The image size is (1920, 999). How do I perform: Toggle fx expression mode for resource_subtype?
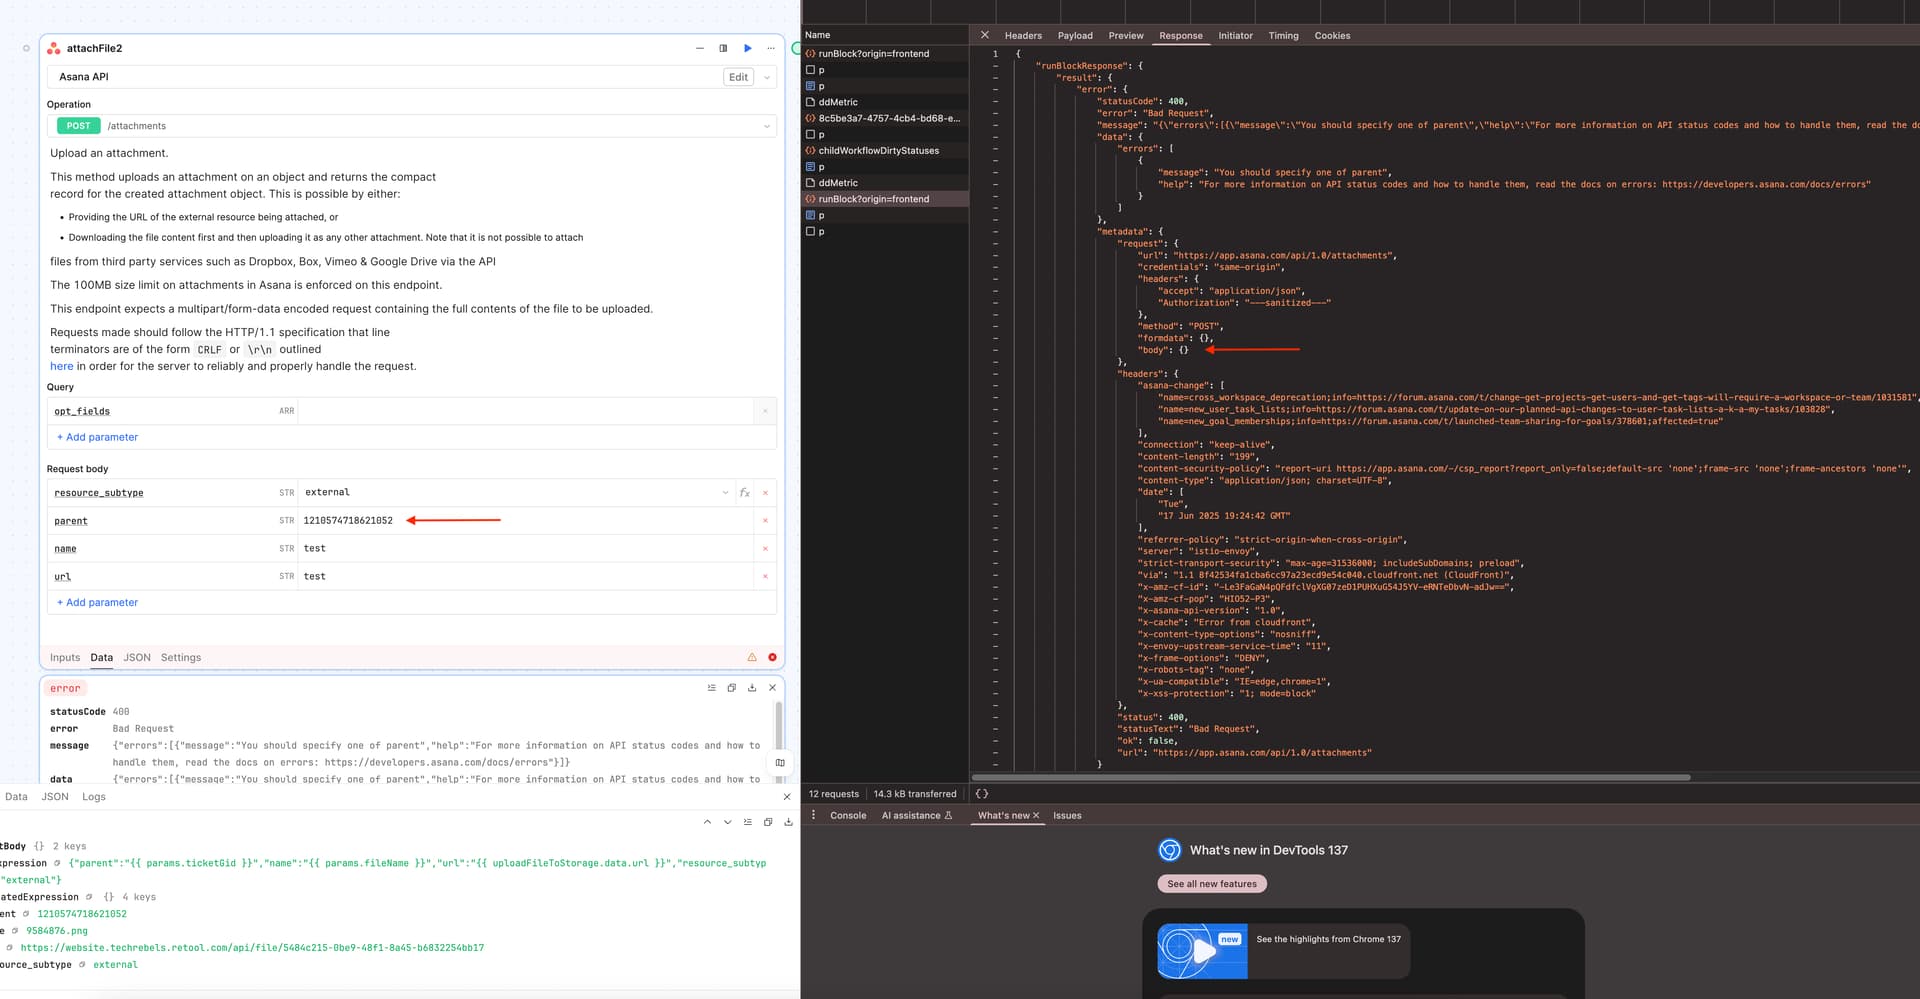[x=744, y=492]
